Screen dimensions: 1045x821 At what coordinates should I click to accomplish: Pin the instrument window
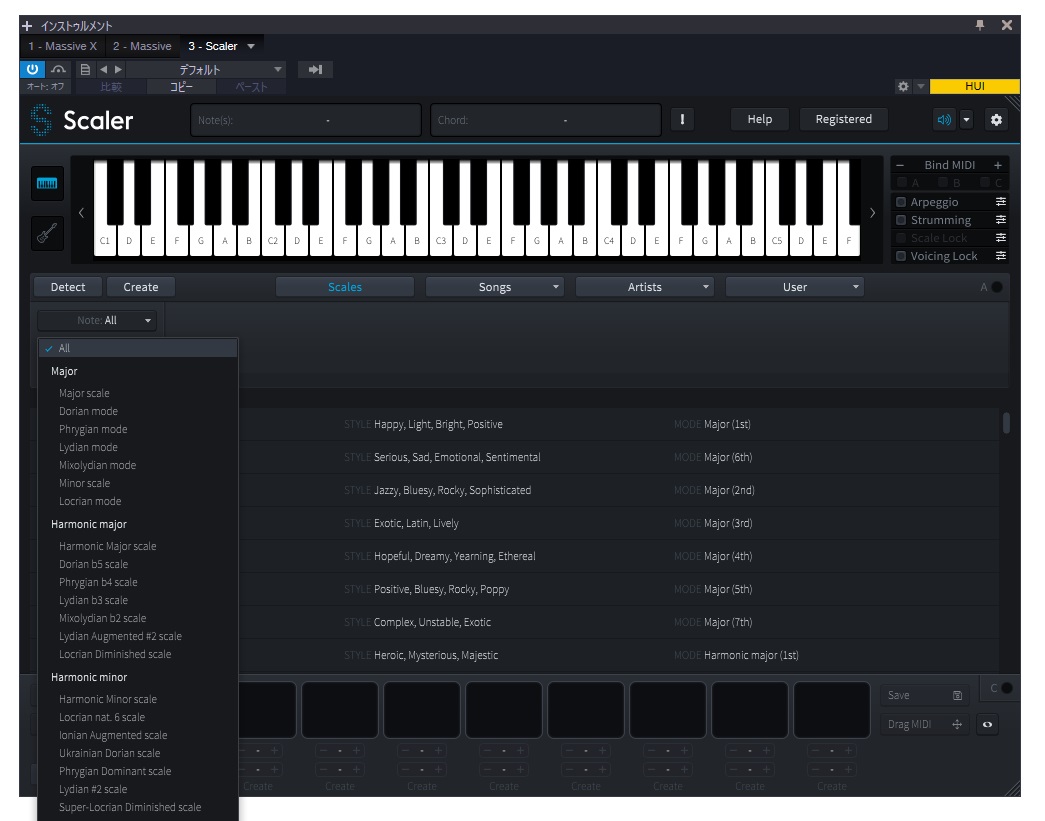click(980, 25)
